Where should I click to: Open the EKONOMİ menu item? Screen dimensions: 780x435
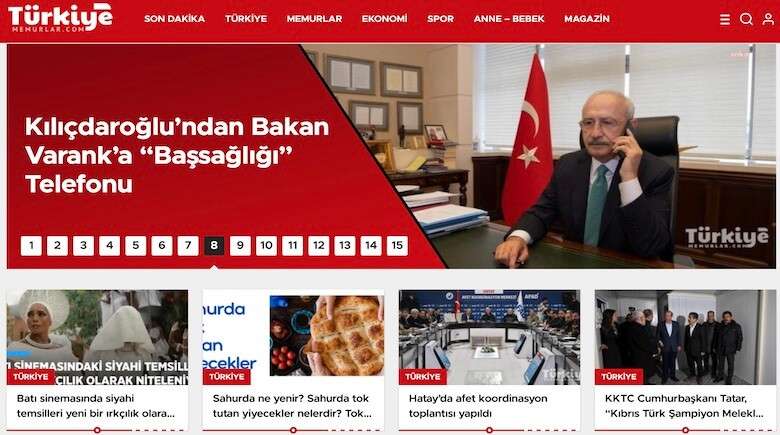tap(385, 19)
